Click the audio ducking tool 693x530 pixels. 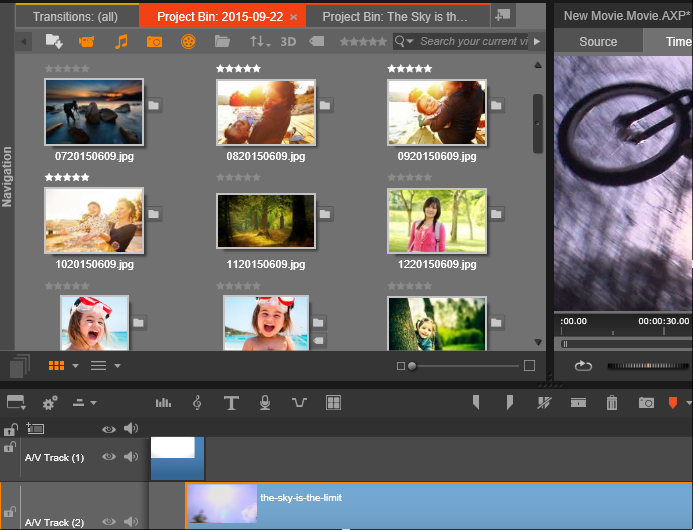[x=299, y=403]
